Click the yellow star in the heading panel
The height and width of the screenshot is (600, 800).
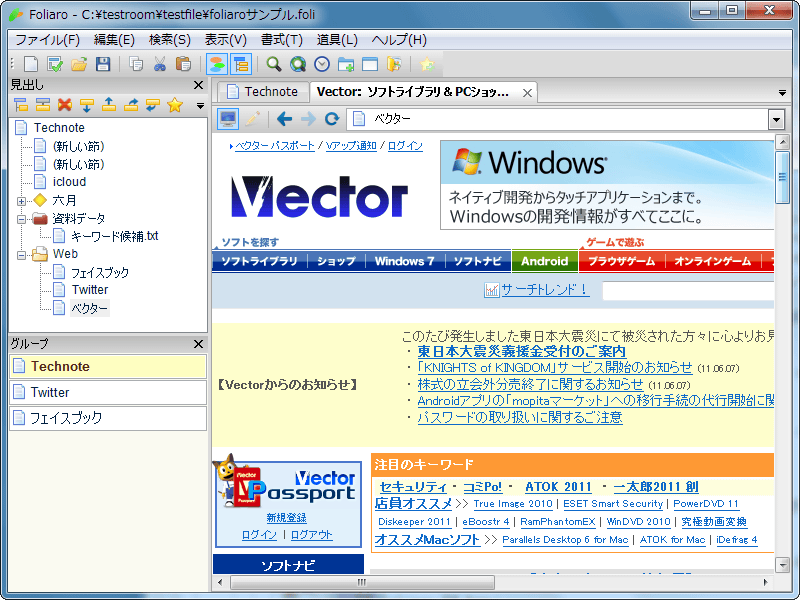[175, 105]
